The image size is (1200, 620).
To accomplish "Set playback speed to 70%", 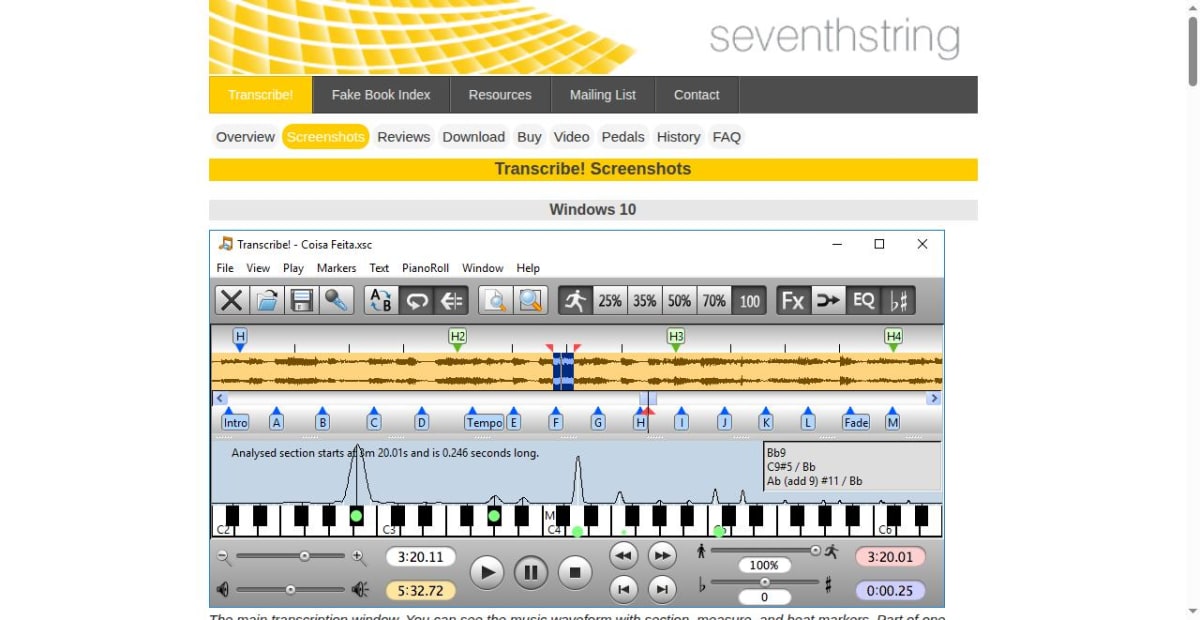I will click(715, 300).
